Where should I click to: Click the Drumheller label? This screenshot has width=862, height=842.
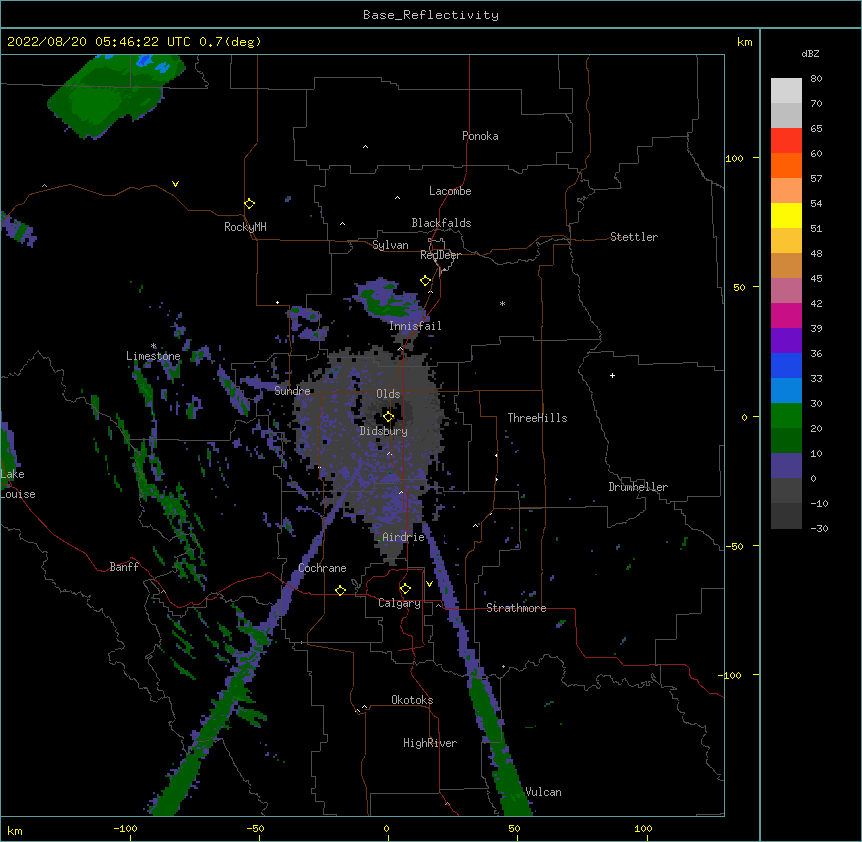click(x=638, y=487)
